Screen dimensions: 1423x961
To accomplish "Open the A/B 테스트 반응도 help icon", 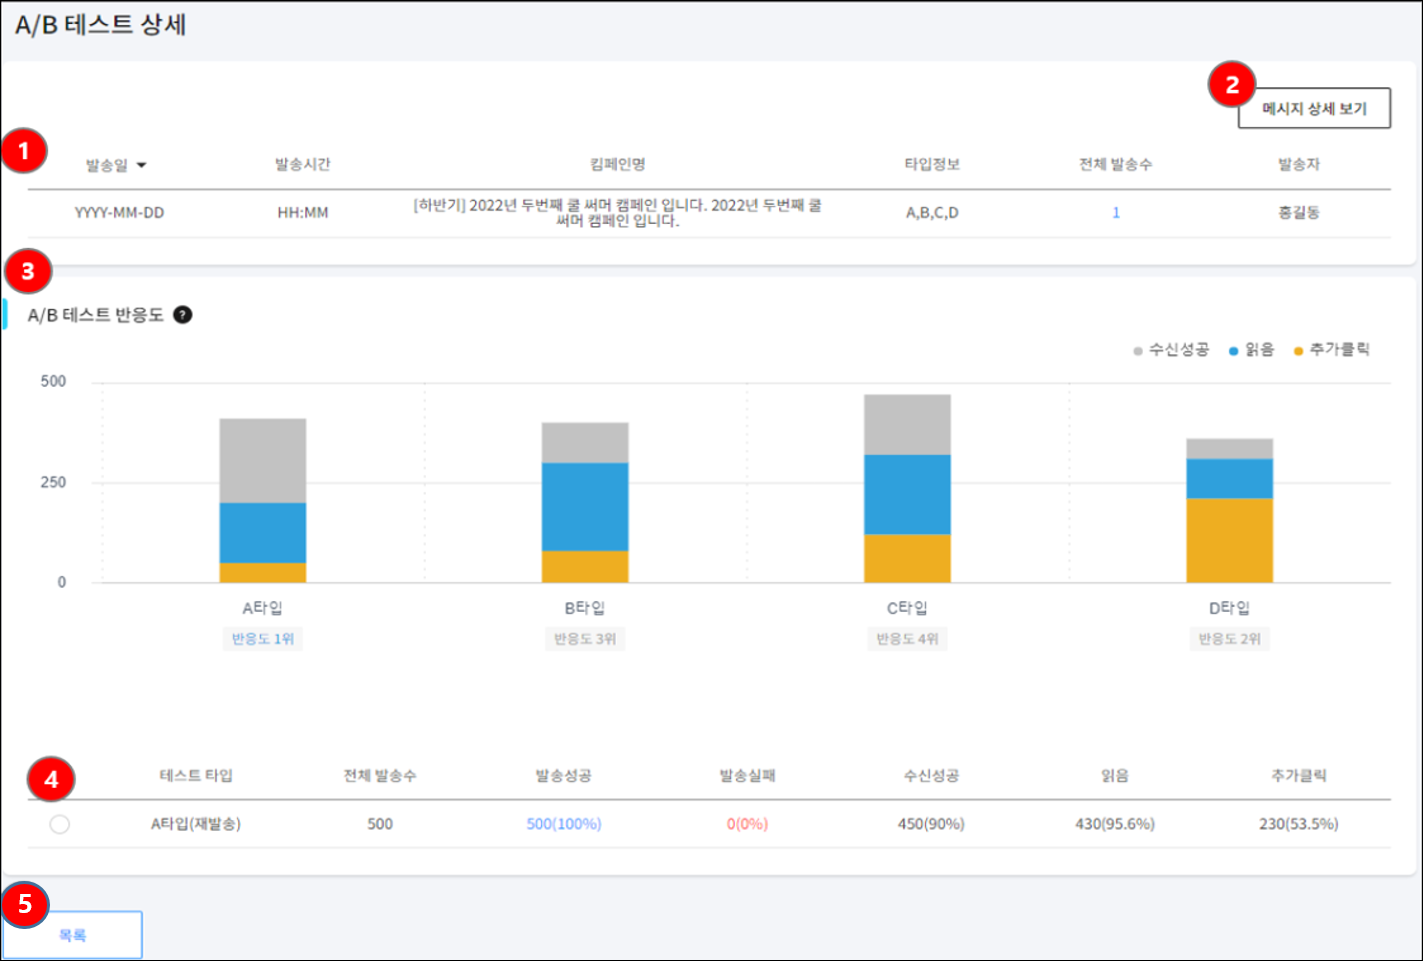I will [183, 315].
